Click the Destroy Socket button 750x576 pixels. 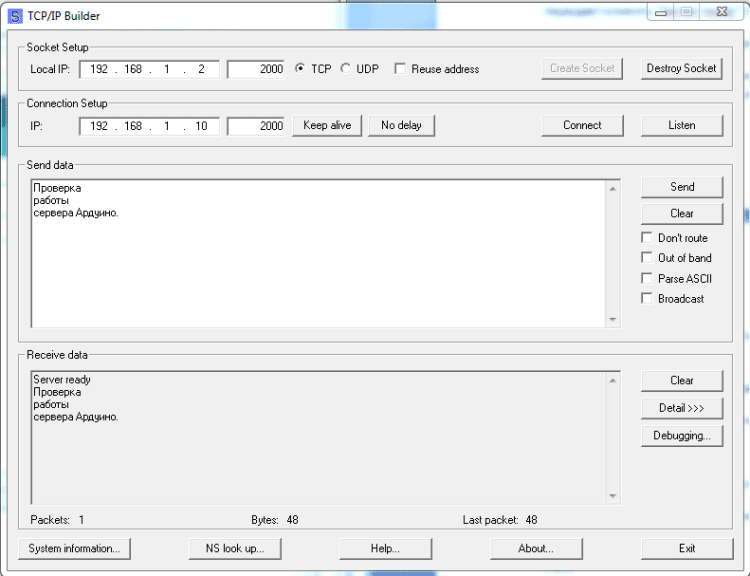[682, 68]
